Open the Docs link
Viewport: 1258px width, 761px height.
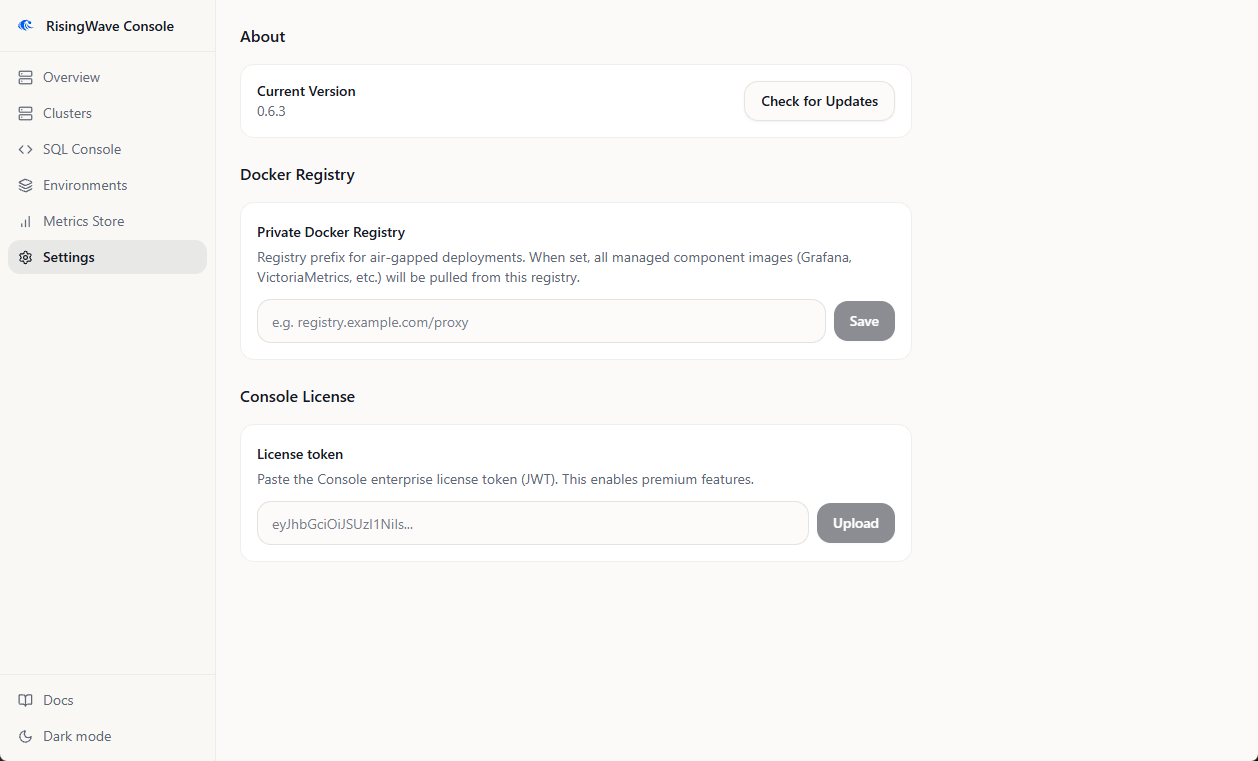click(107, 700)
